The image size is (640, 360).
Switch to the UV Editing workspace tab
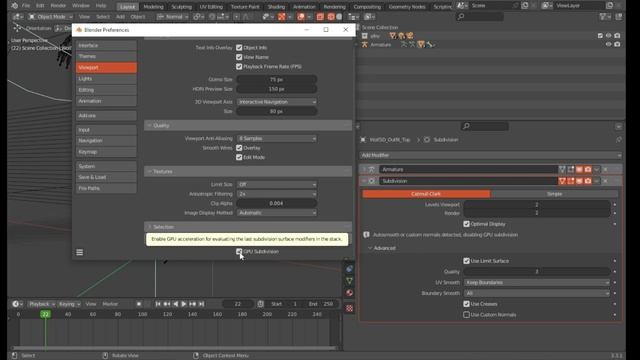[211, 7]
